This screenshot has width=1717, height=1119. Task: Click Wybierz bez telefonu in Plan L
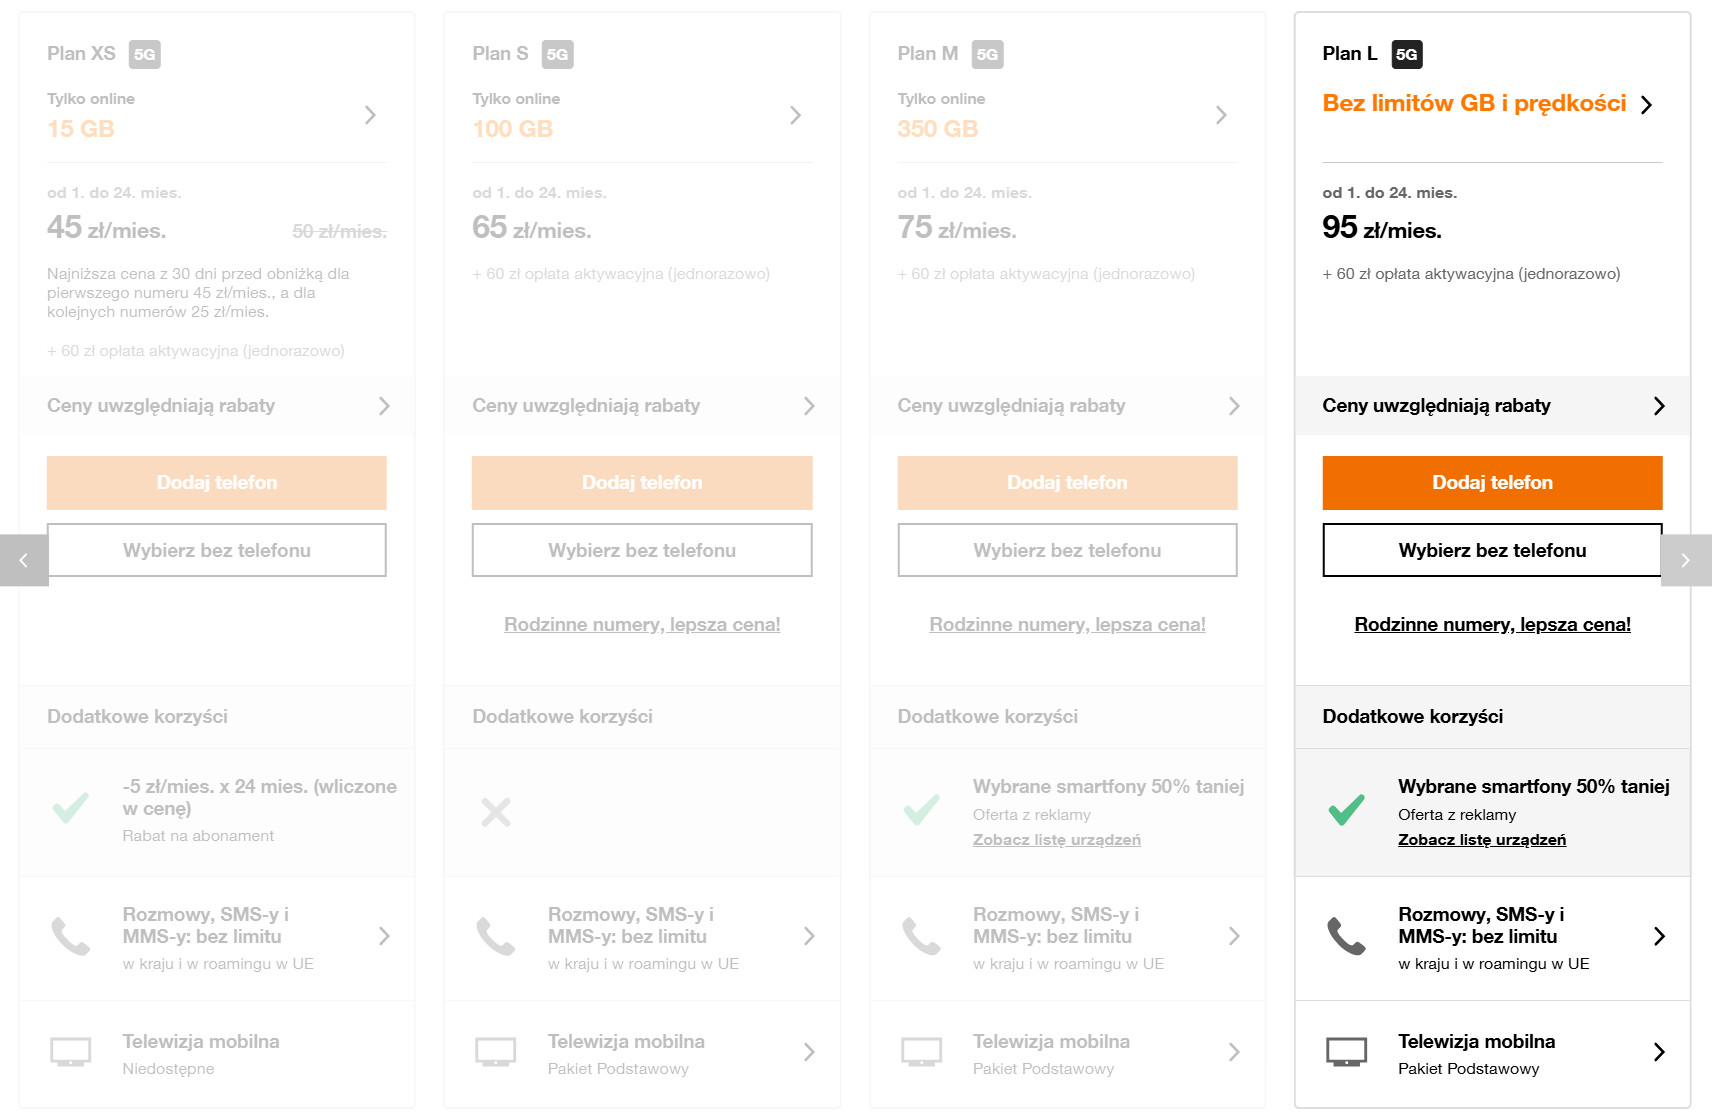click(1492, 550)
